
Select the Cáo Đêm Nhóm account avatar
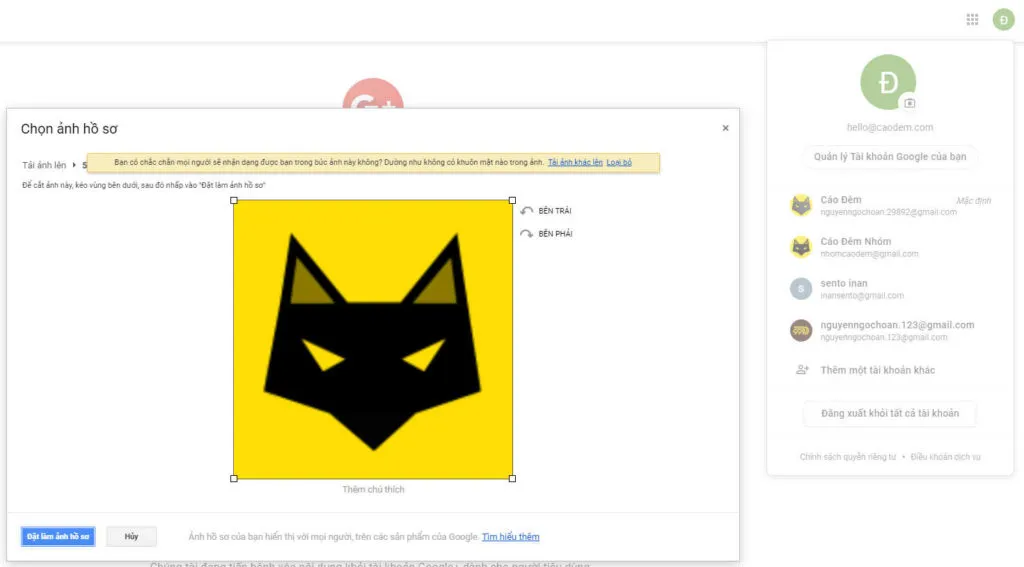[x=801, y=247]
